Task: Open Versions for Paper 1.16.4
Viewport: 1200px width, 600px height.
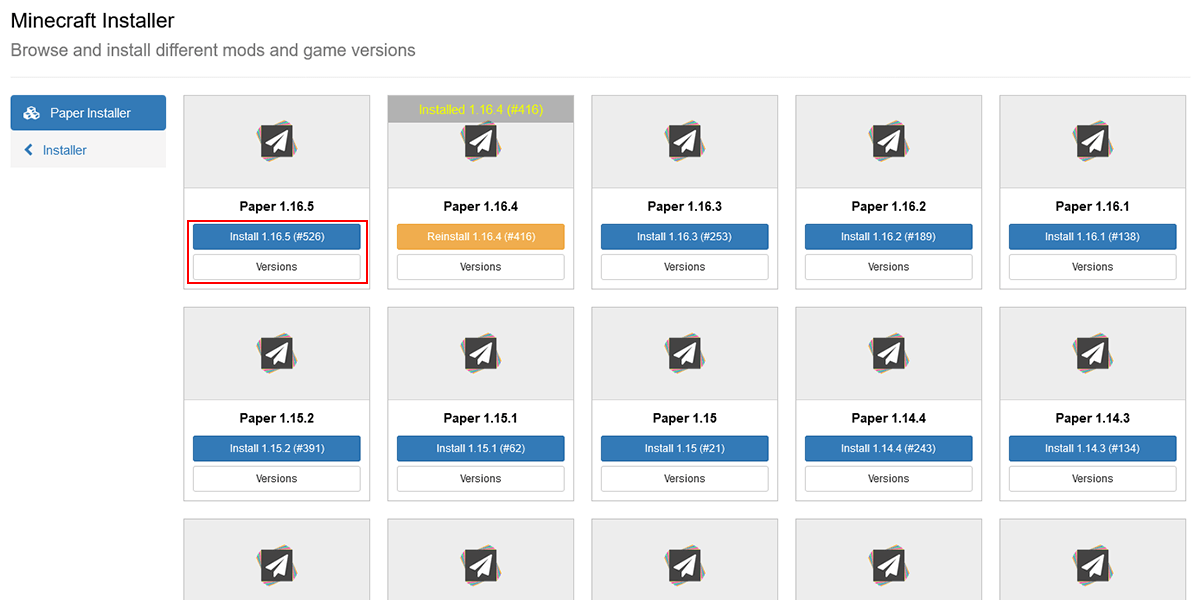Action: tap(481, 267)
